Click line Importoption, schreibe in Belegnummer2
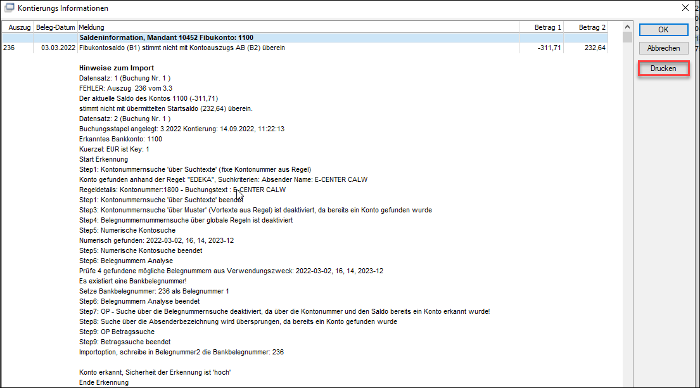This screenshot has width=700, height=388. 182,352
